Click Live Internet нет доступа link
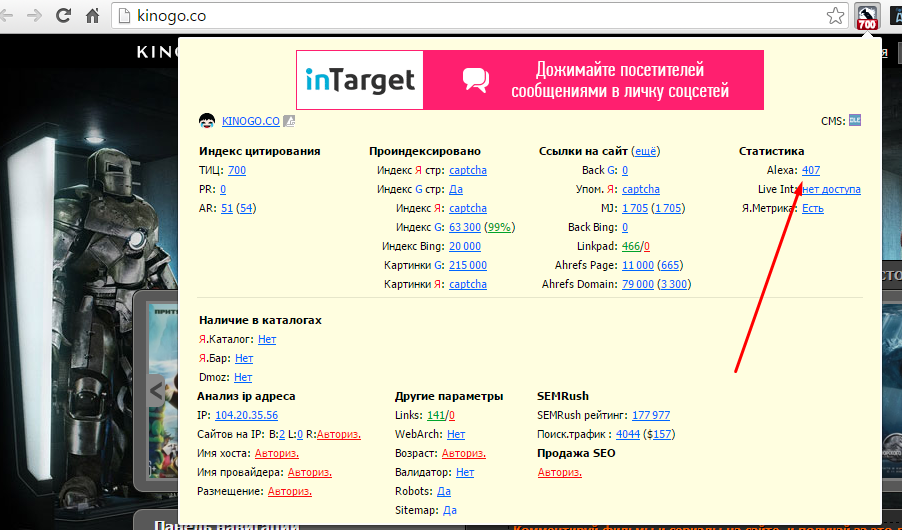902x530 pixels. click(x=831, y=189)
